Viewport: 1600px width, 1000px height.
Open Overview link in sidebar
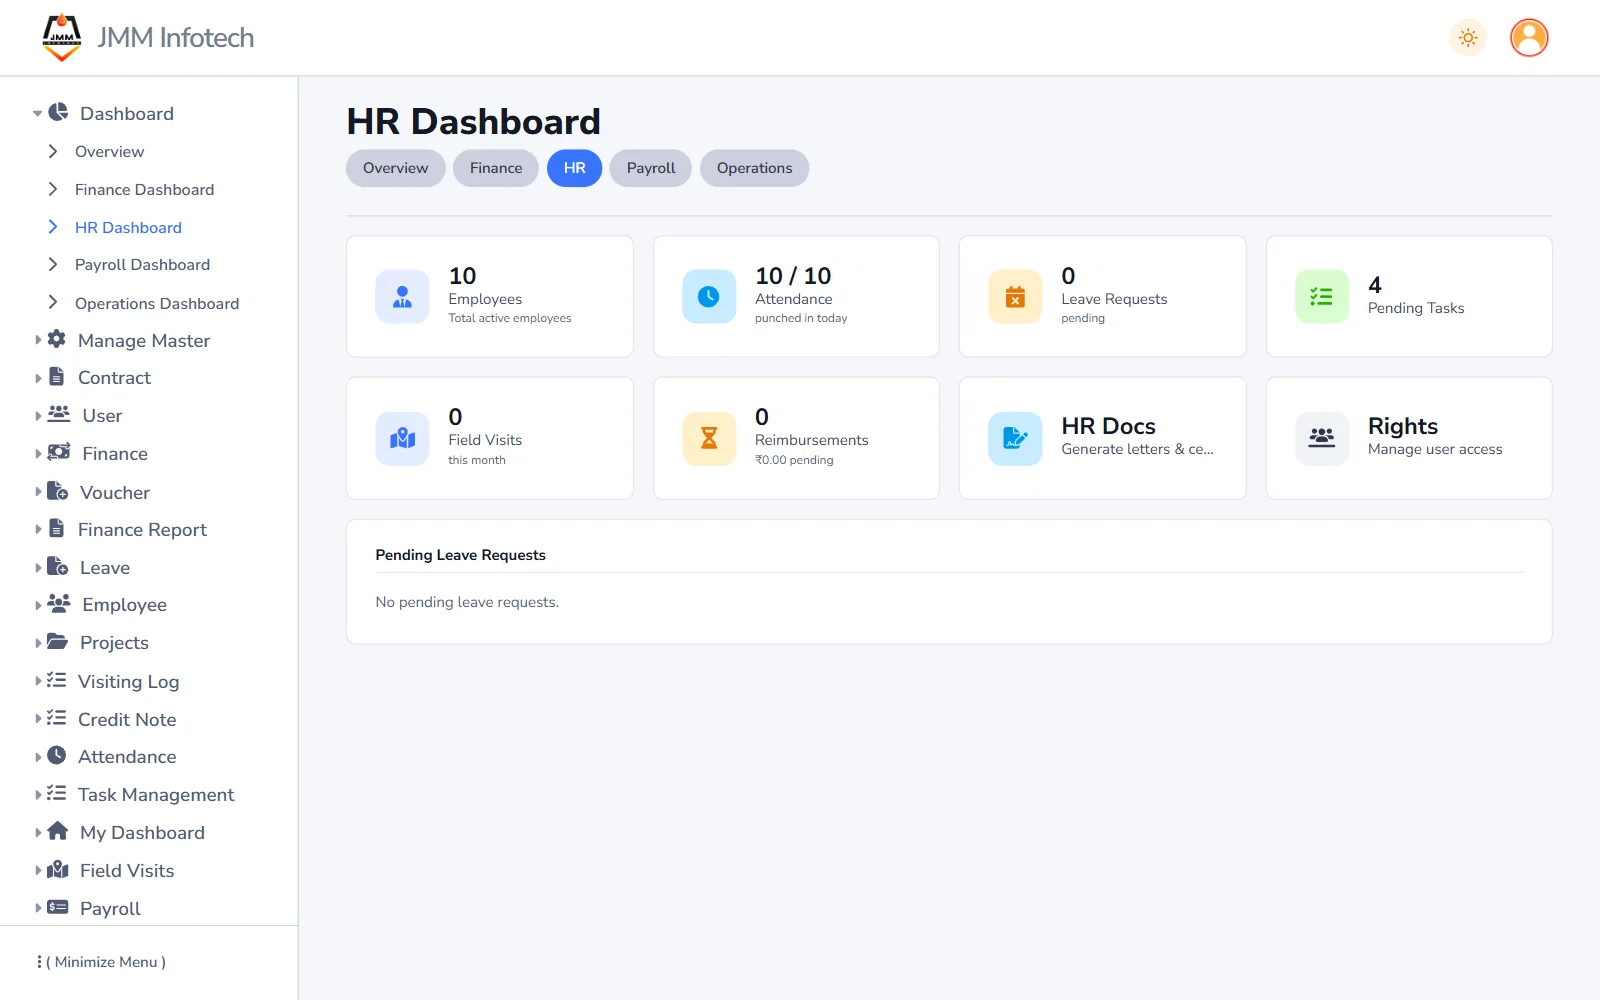109,151
